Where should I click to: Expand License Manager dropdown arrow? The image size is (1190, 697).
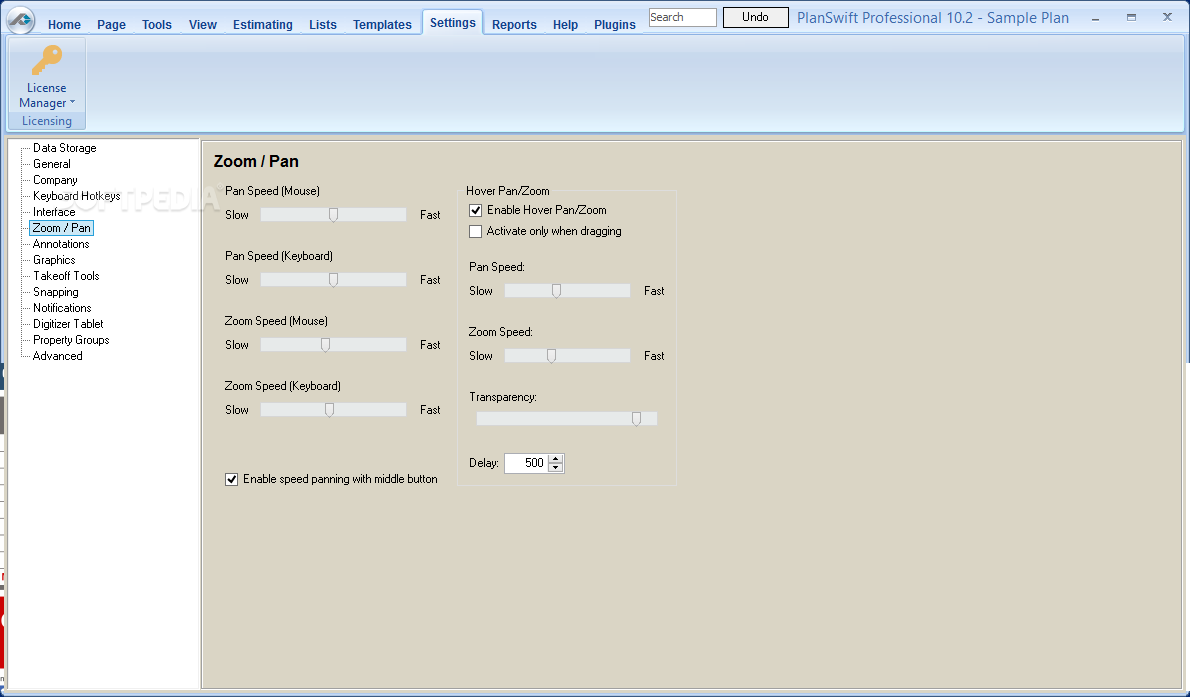pyautogui.click(x=72, y=102)
